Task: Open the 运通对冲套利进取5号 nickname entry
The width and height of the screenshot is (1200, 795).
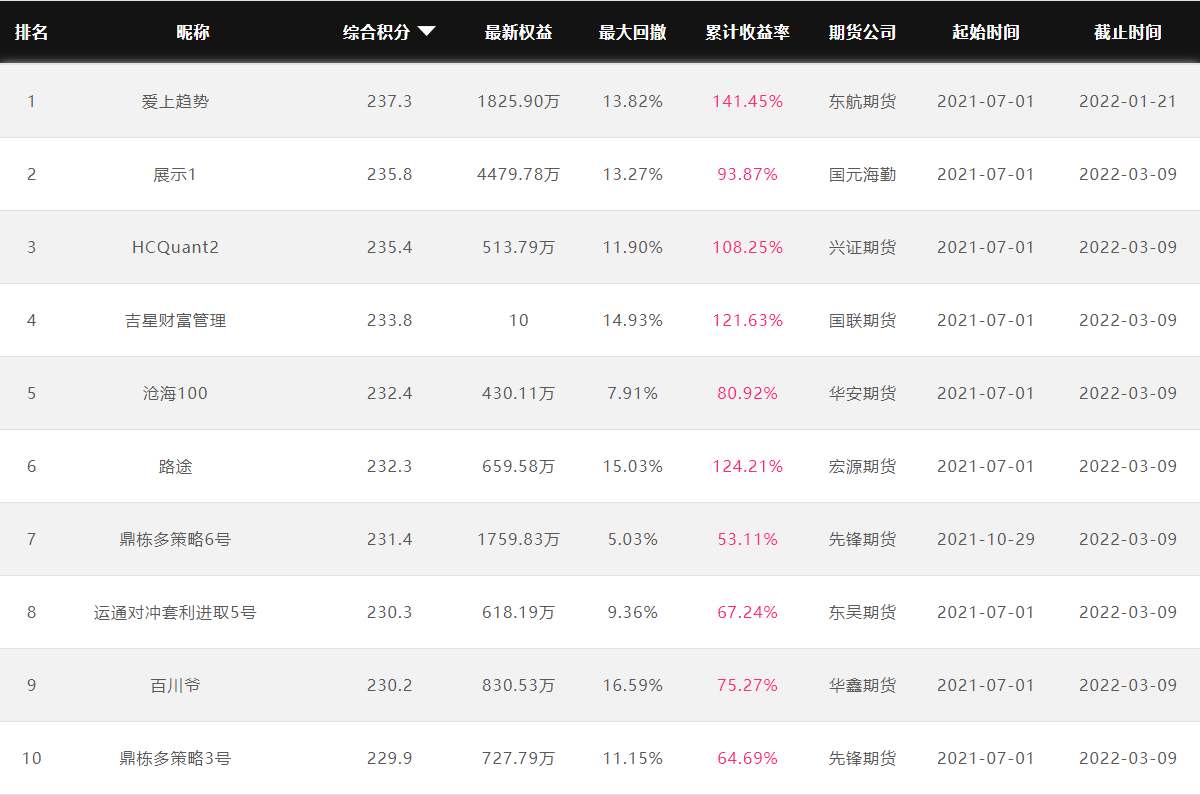Action: pos(175,612)
